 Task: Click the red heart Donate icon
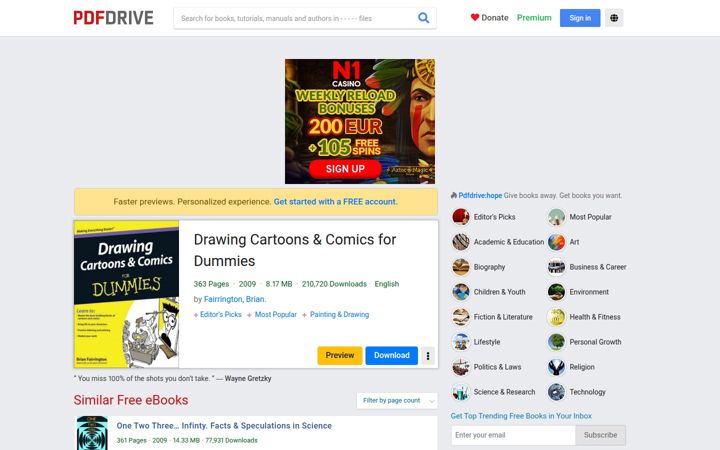point(475,17)
